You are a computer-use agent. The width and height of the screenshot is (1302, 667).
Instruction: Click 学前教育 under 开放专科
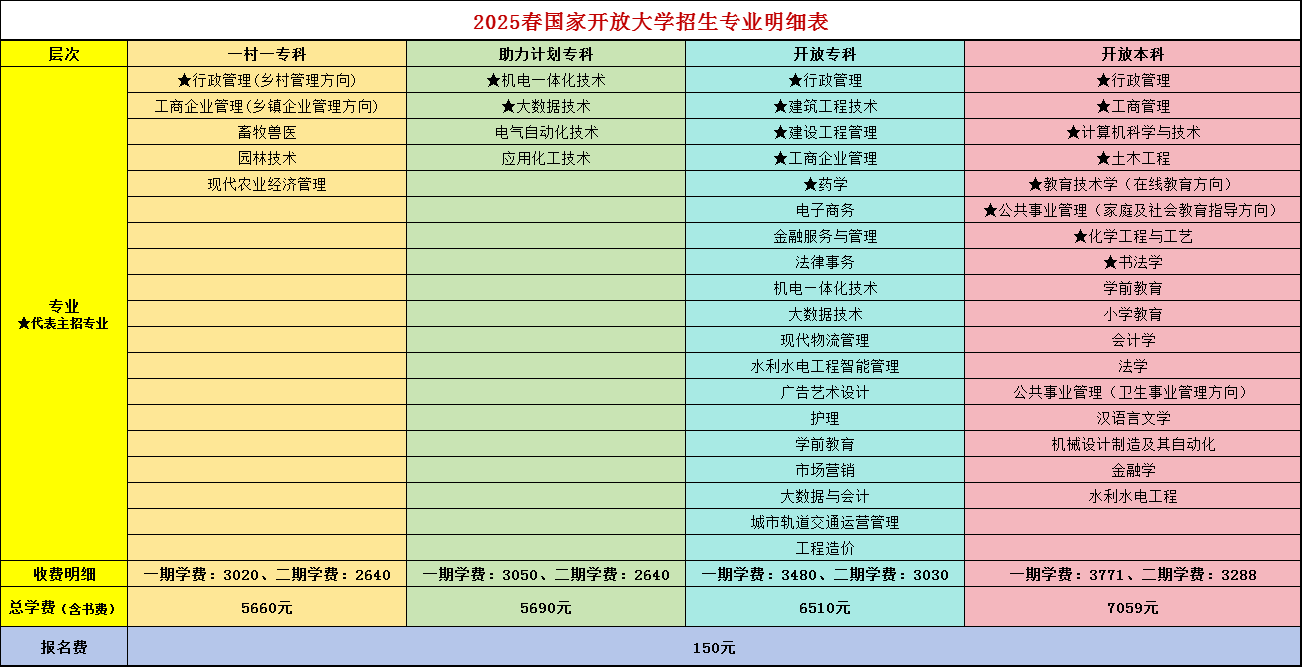(825, 444)
